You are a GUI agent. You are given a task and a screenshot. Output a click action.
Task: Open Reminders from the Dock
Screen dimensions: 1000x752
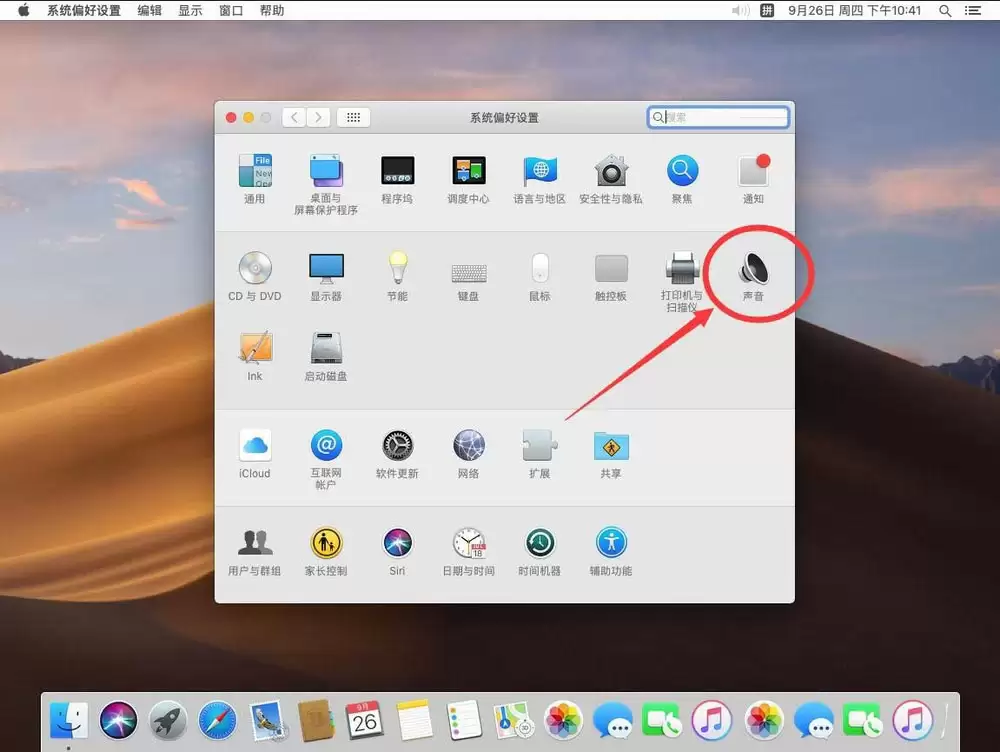click(x=464, y=720)
